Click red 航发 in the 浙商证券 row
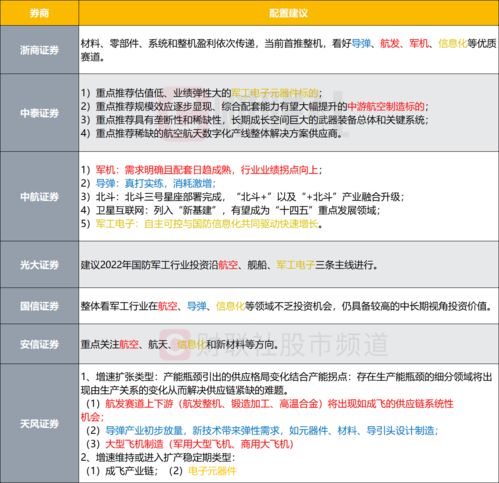This screenshot has width=499, height=483. [390, 43]
